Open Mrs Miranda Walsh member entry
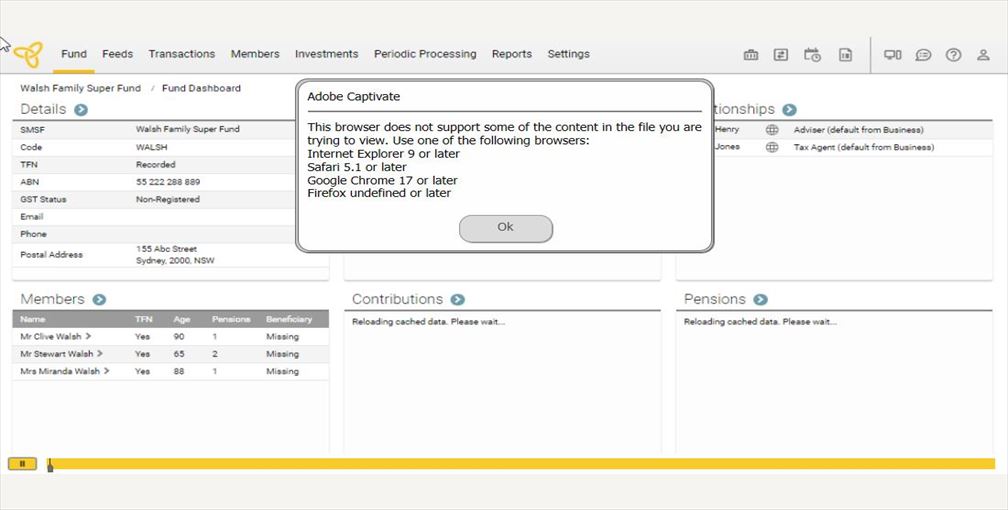 click(x=64, y=371)
